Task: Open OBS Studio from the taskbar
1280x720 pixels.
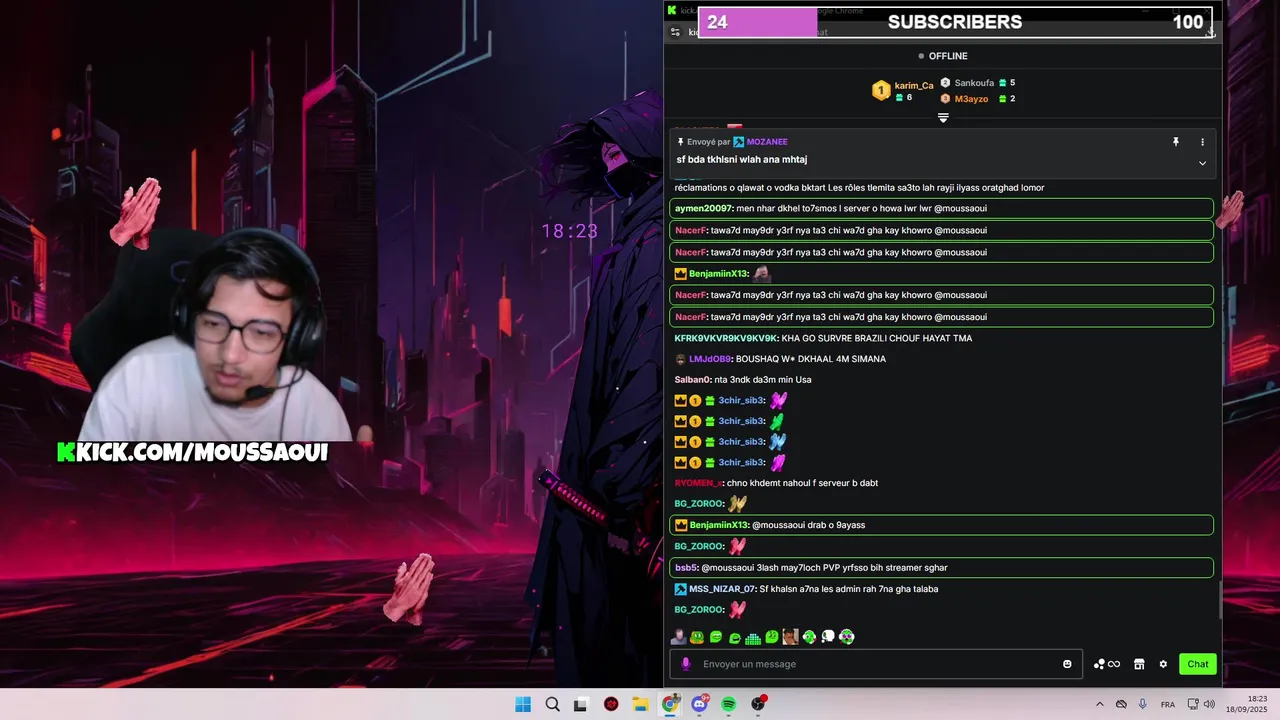Action: click(x=758, y=704)
